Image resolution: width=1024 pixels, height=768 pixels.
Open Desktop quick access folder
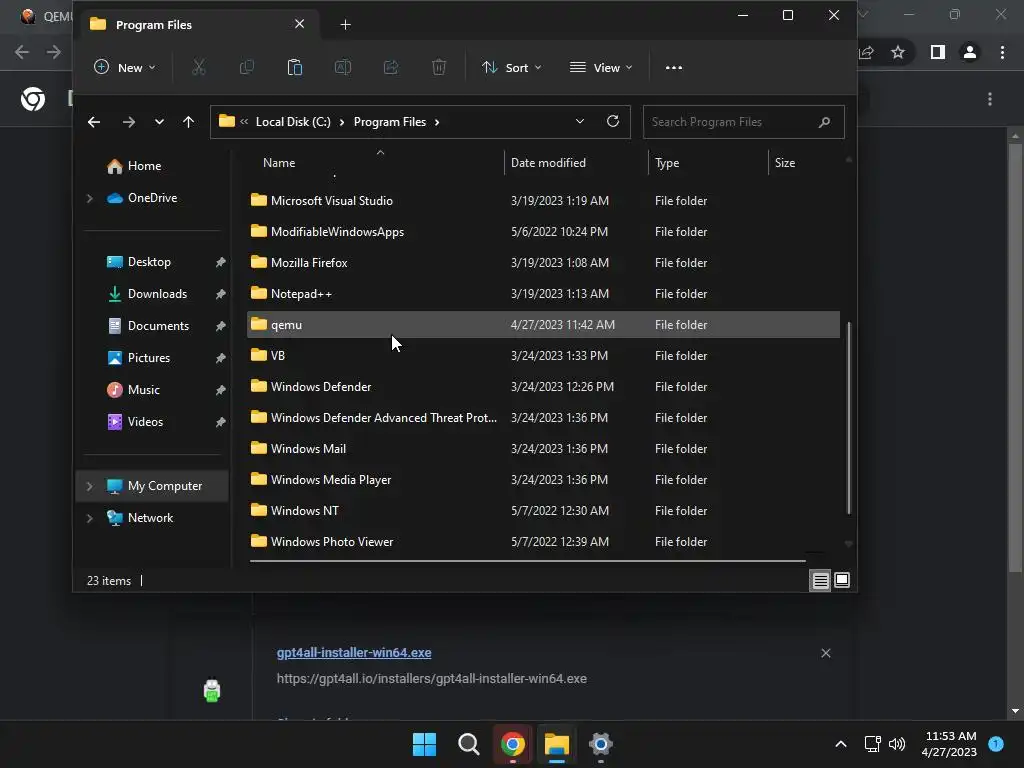pos(139,262)
